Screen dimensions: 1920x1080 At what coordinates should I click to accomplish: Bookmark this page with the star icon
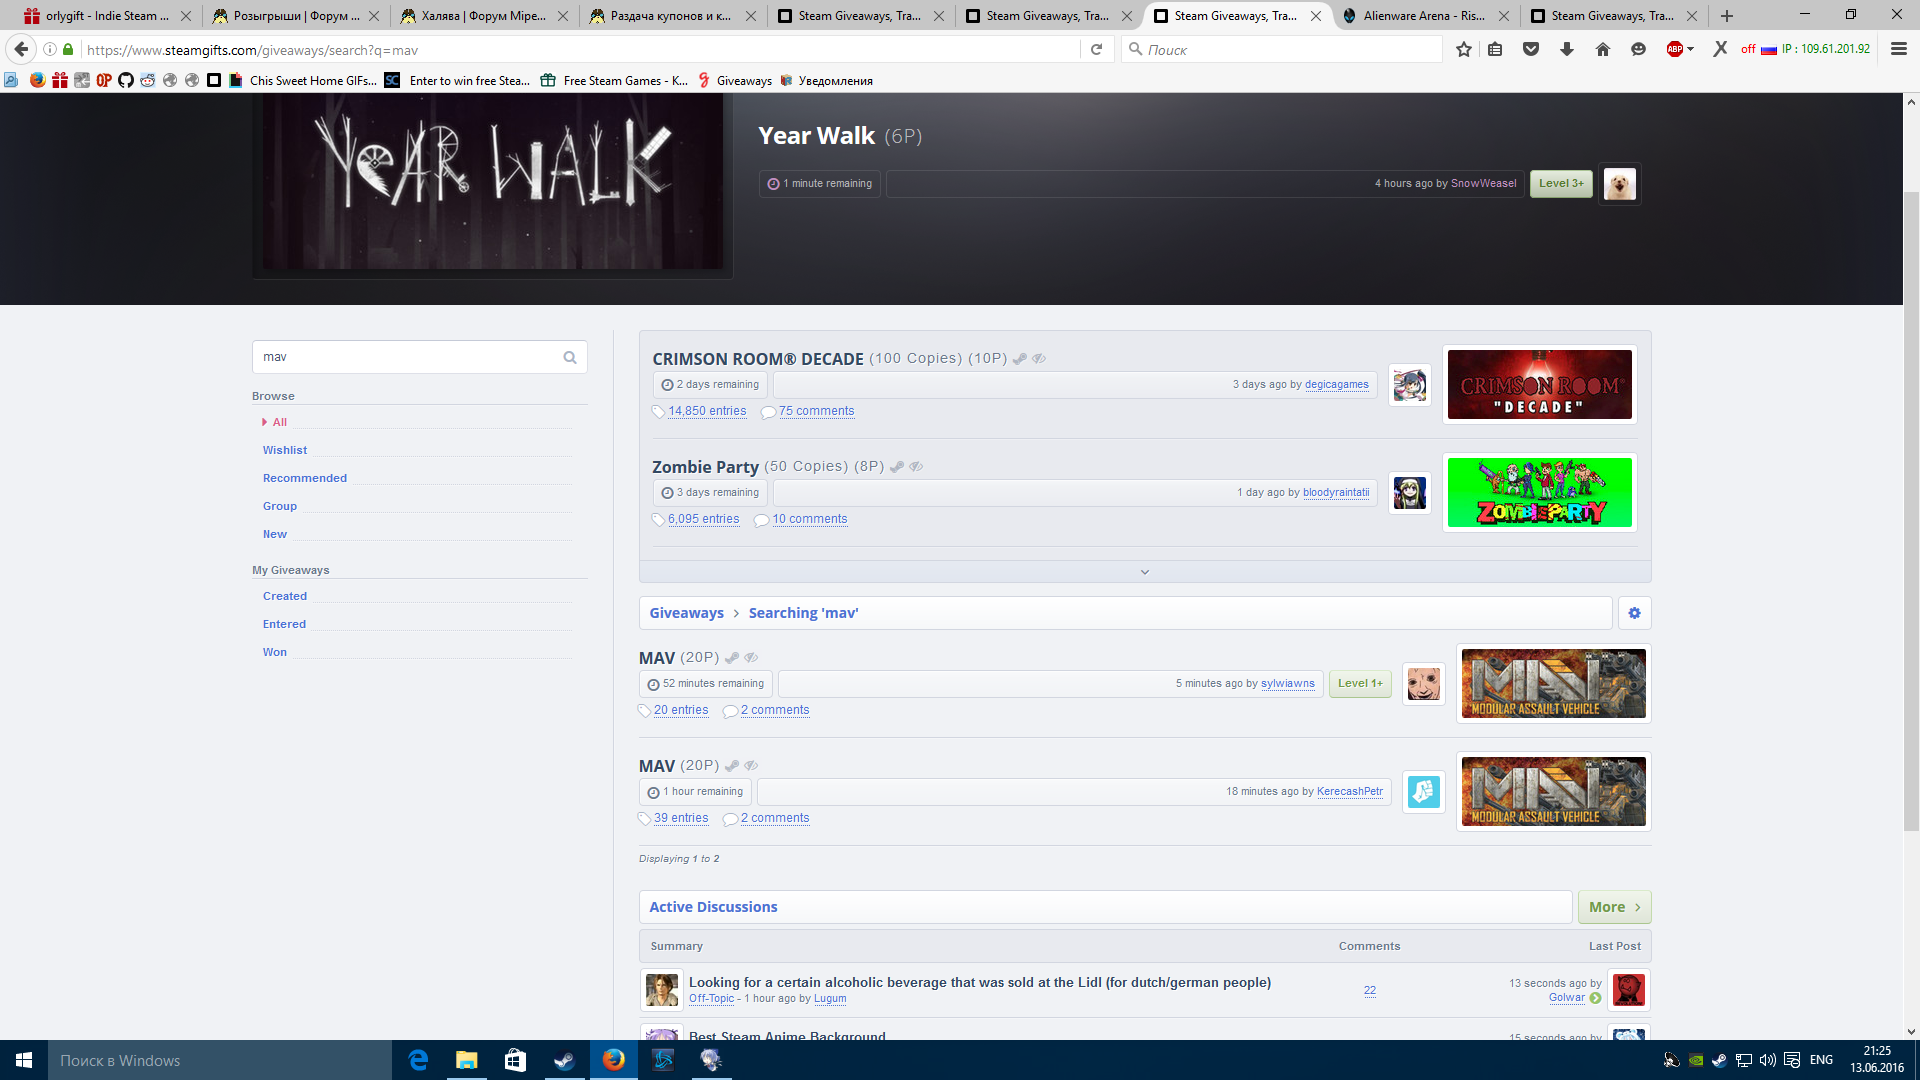click(1464, 49)
